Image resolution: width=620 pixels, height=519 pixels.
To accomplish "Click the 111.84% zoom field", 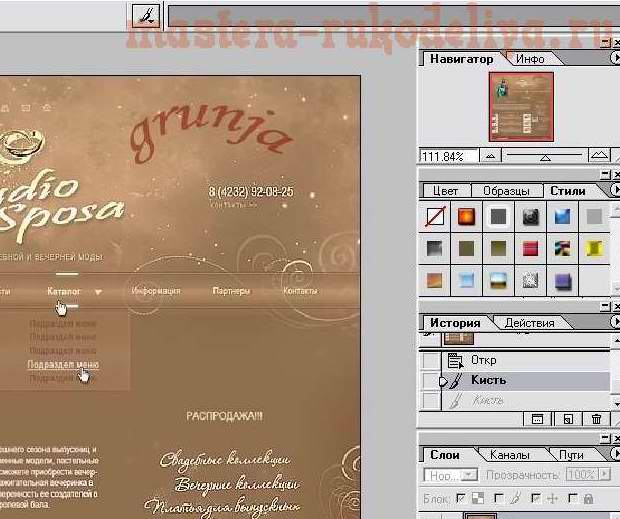I will pos(448,157).
